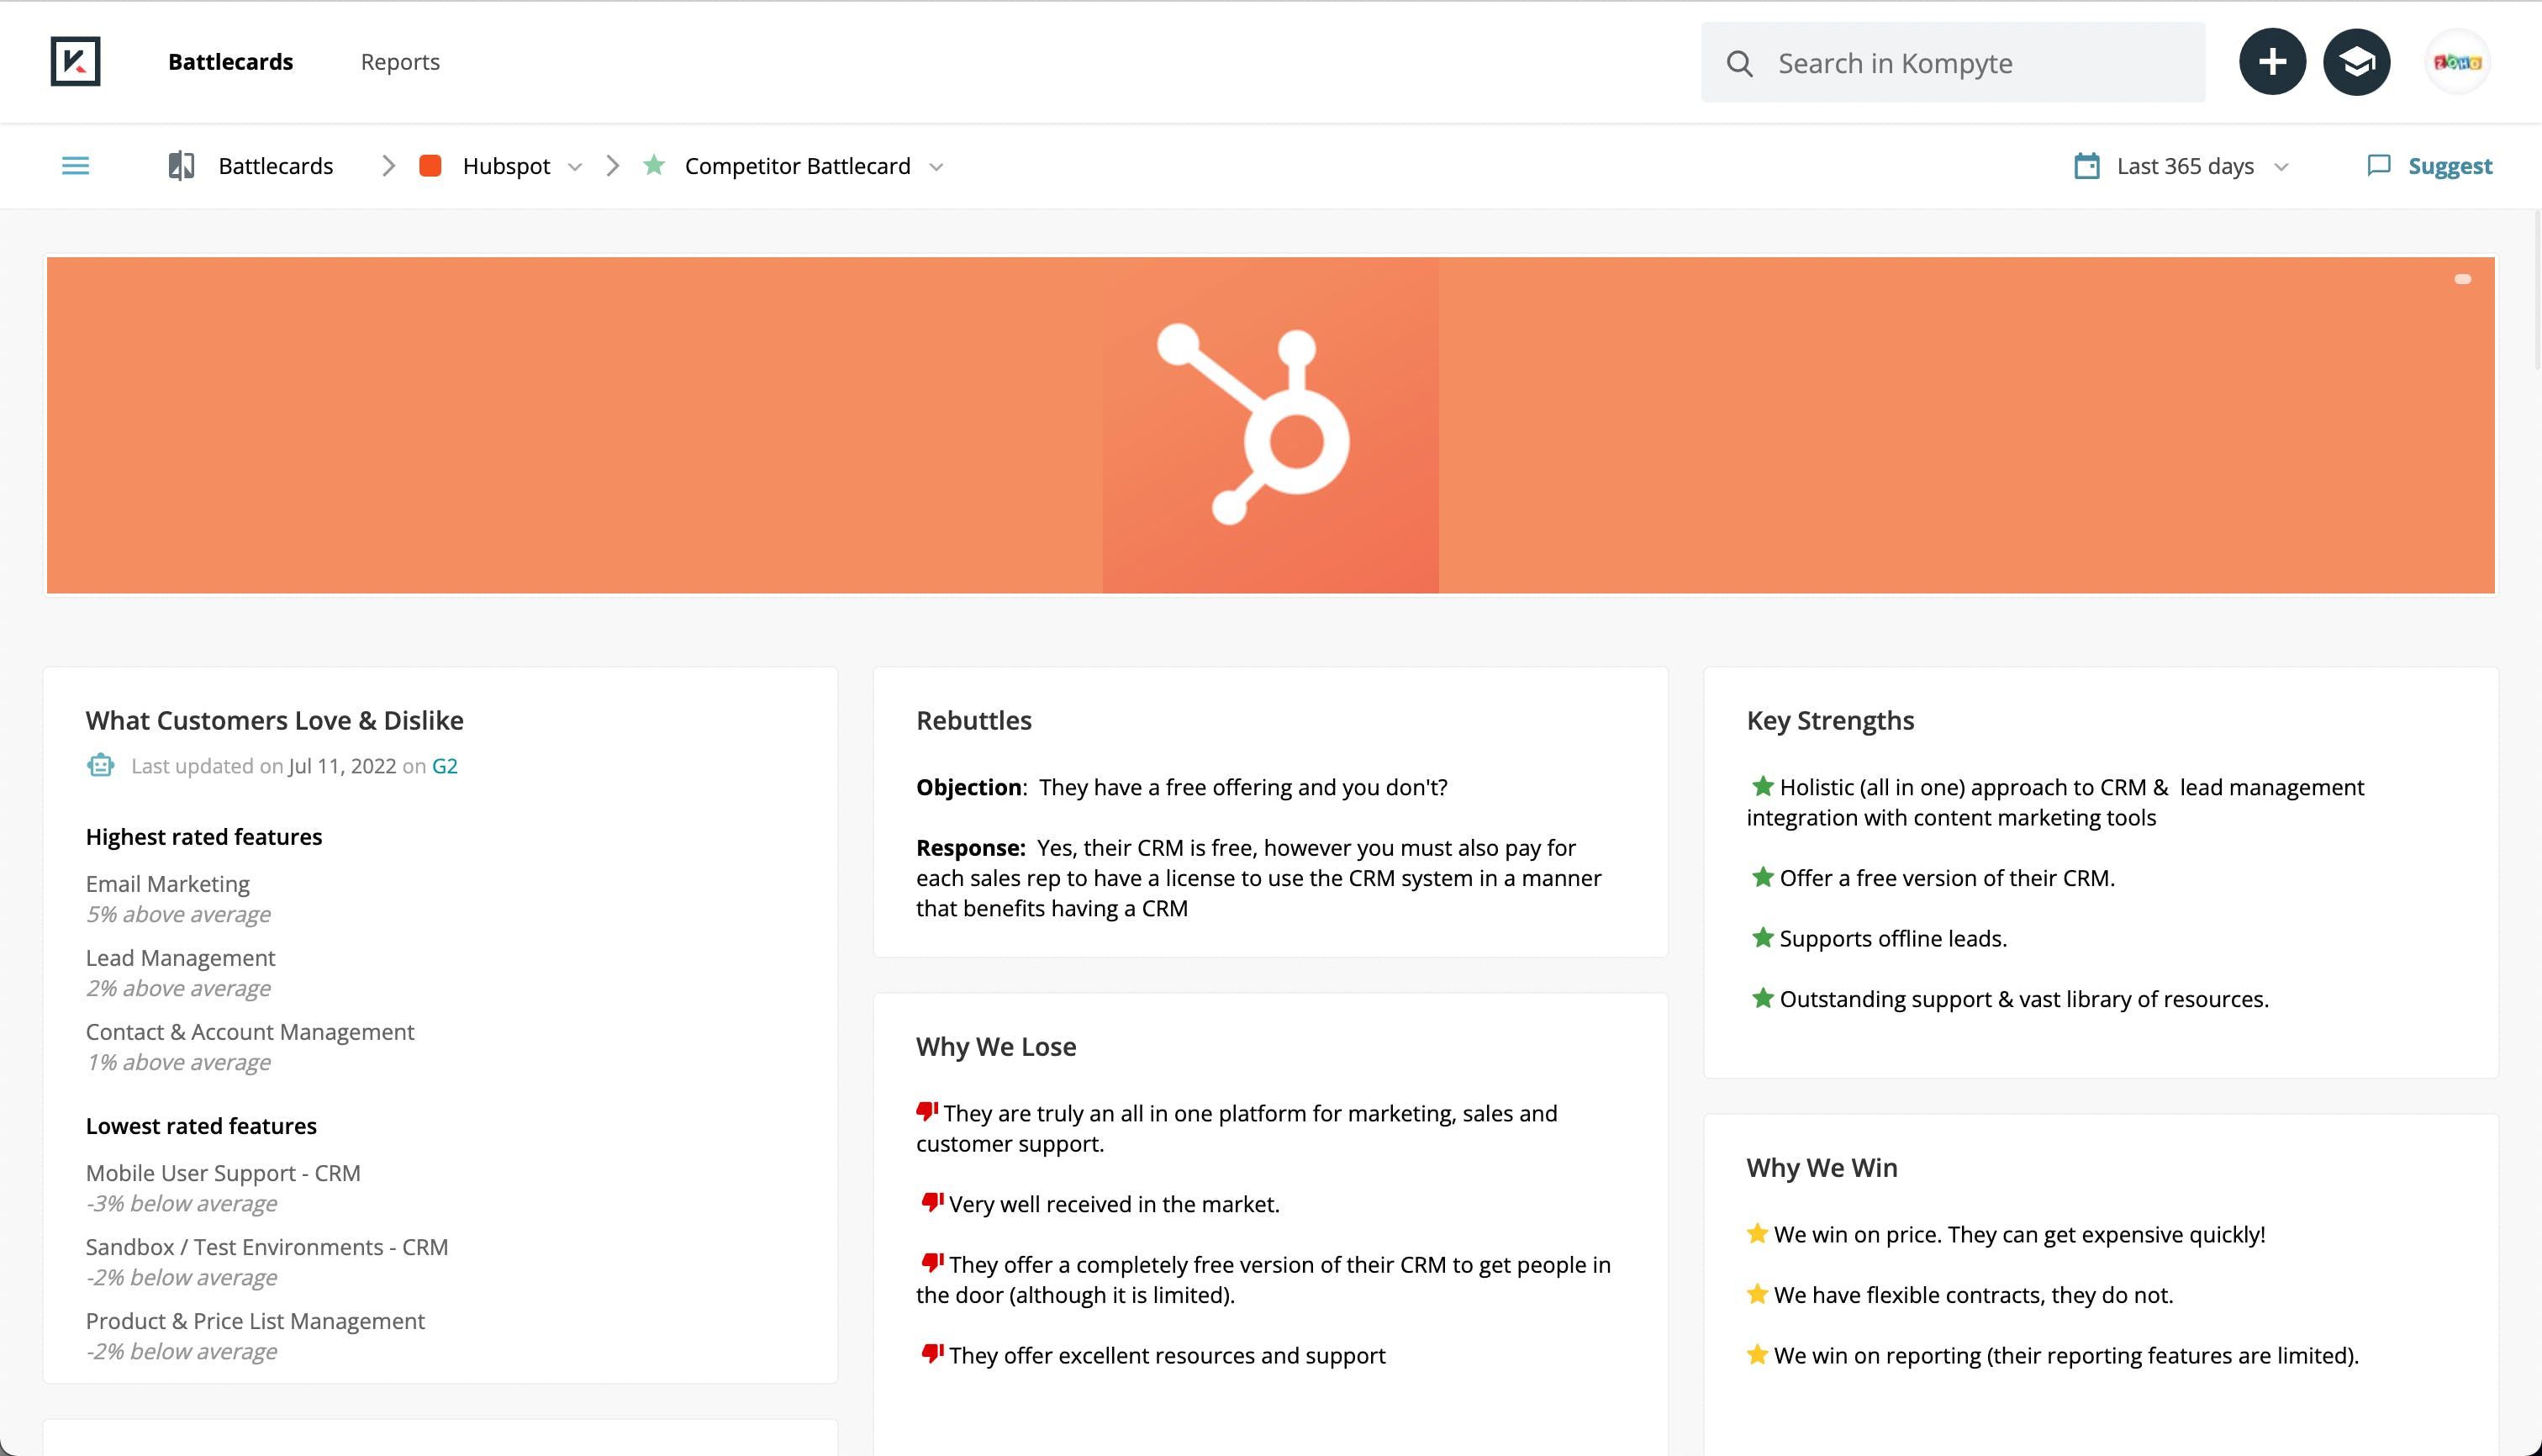This screenshot has width=2542, height=1456.
Task: Click the robot icon near Last updated
Action: tap(101, 766)
